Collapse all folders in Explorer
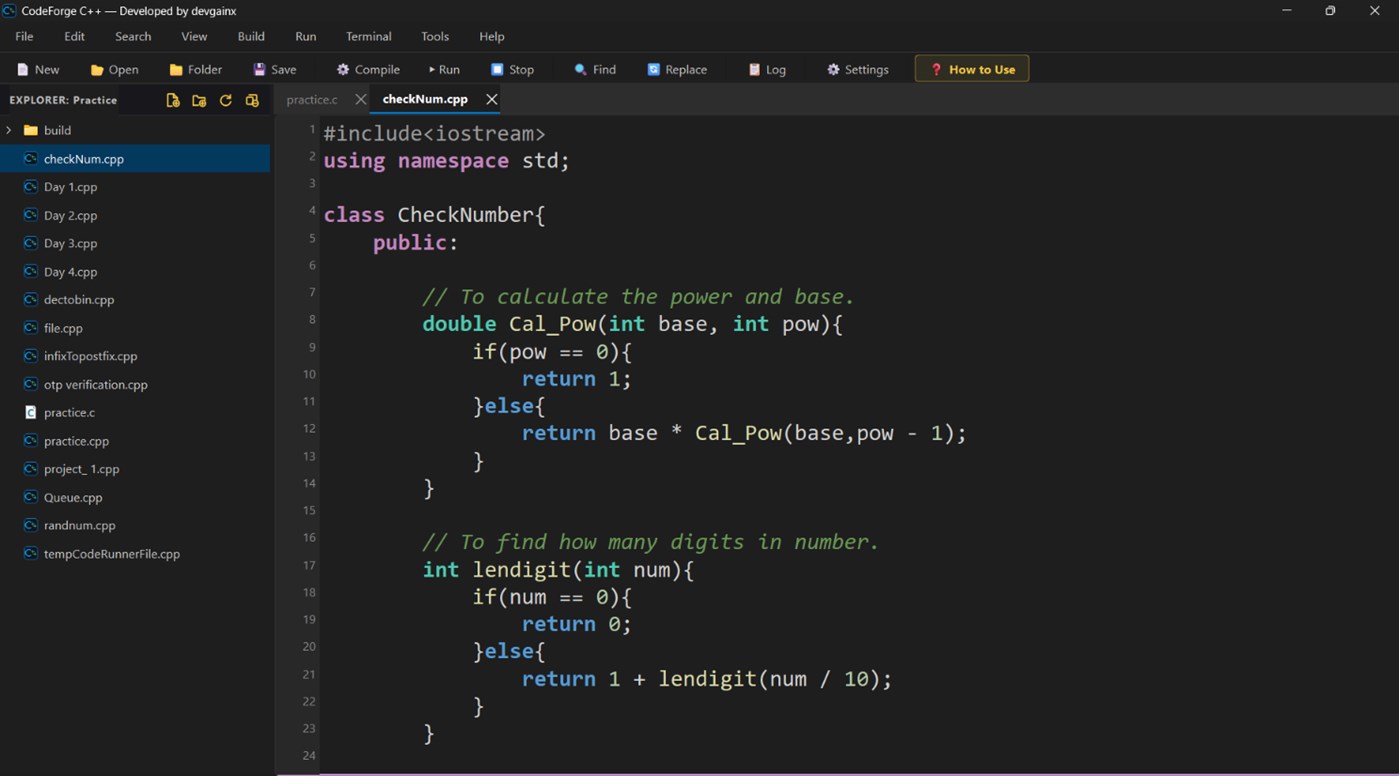 point(252,100)
